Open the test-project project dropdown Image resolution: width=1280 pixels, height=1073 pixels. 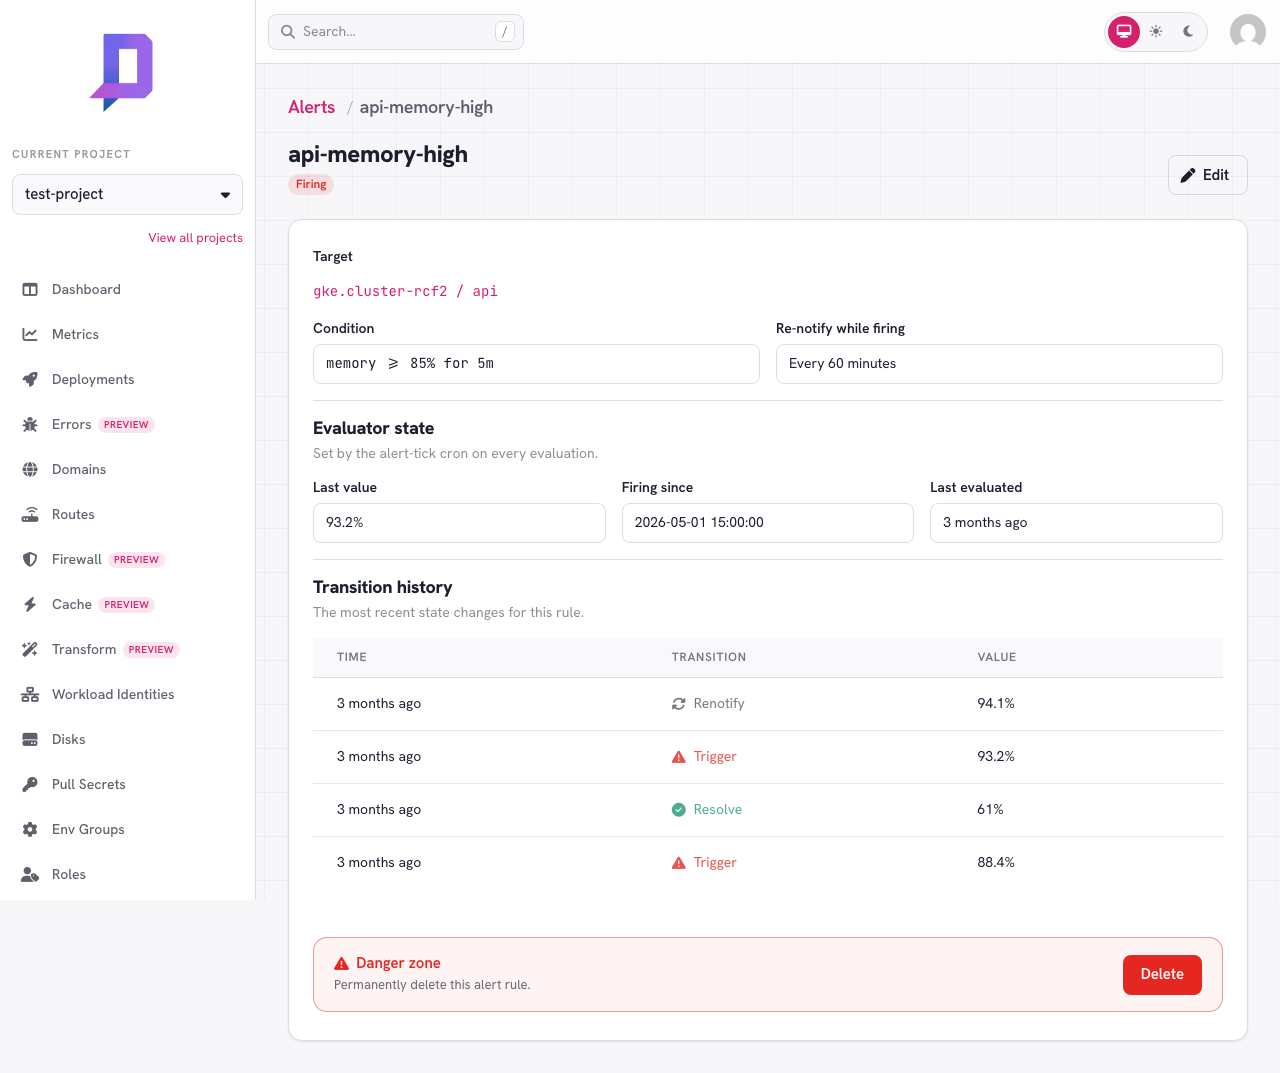coord(127,194)
